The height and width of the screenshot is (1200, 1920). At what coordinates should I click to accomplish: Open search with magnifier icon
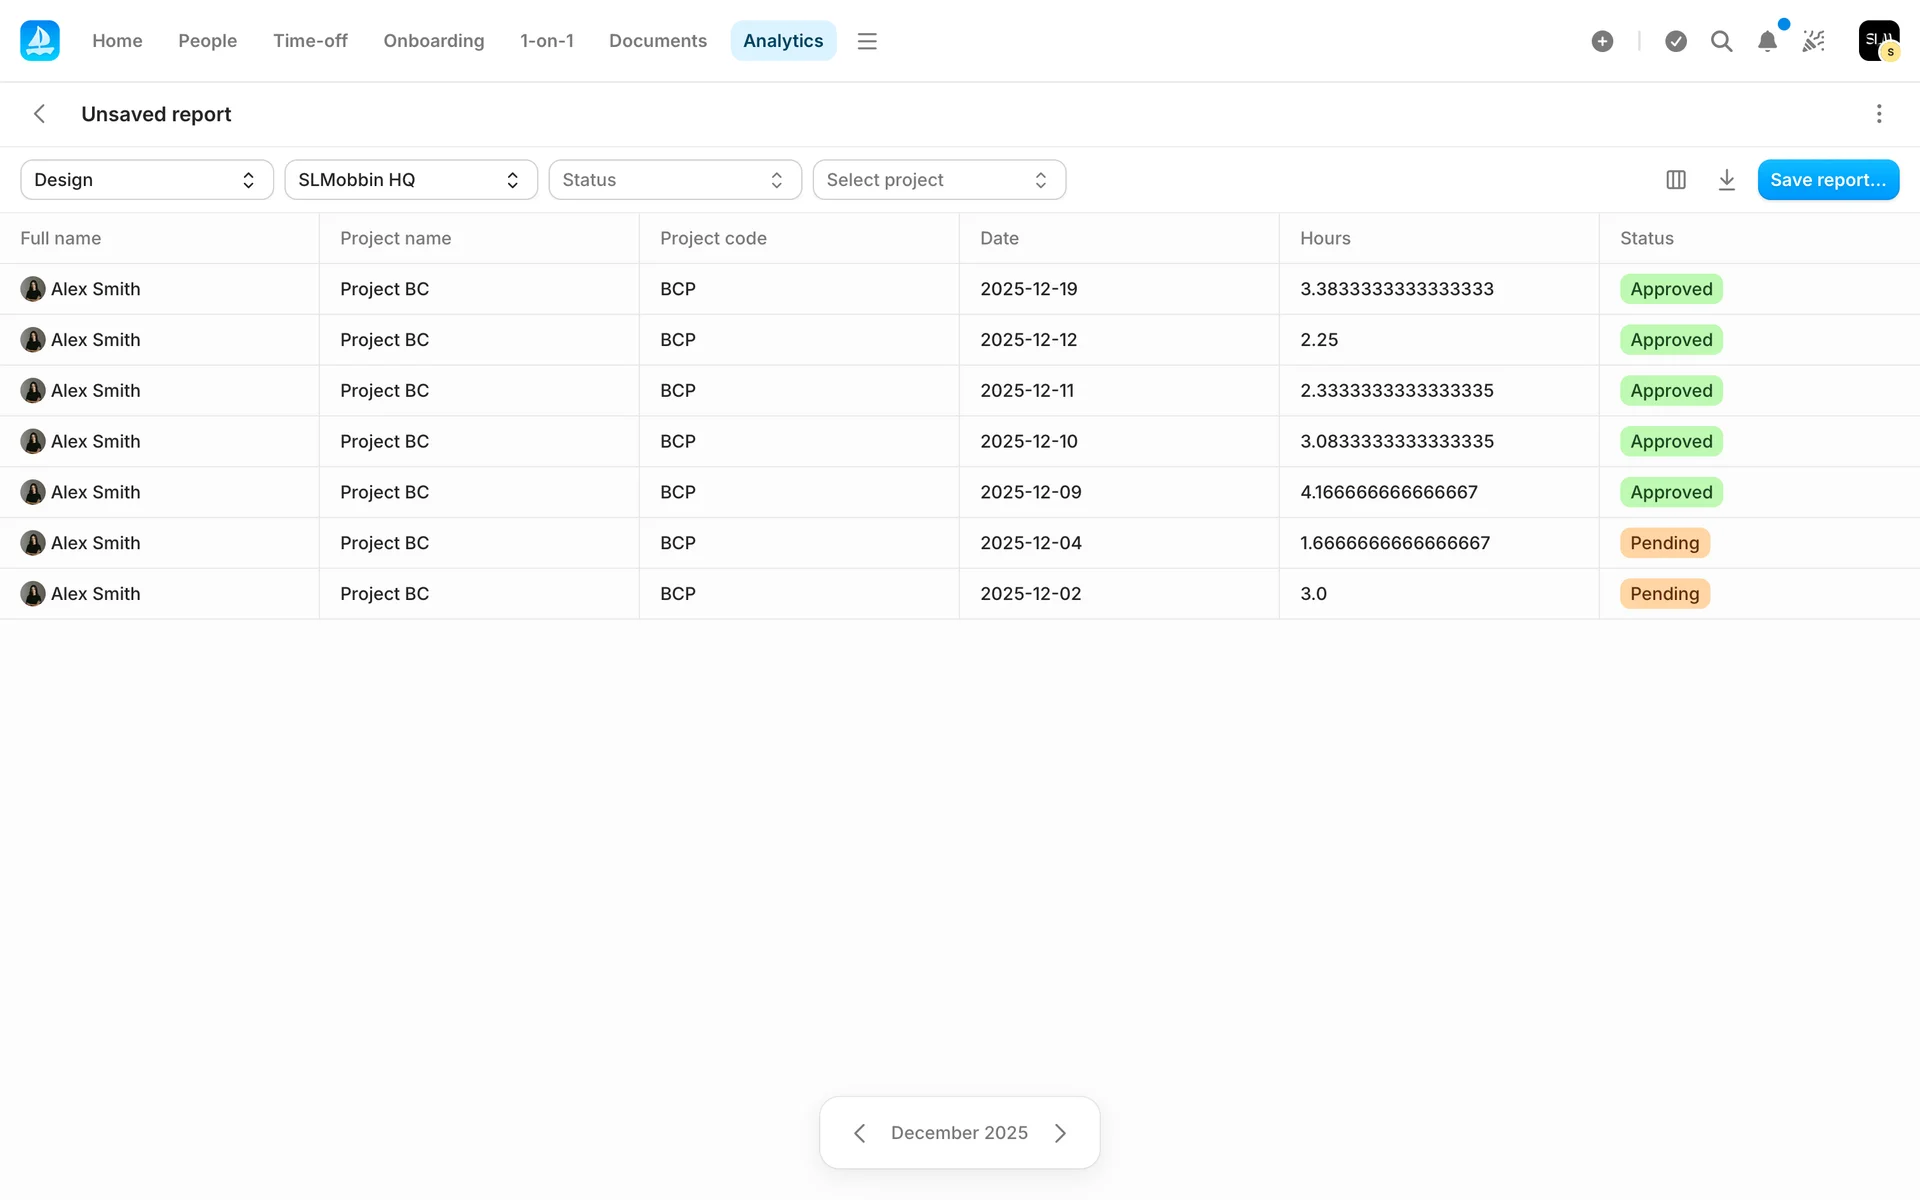coord(1721,41)
